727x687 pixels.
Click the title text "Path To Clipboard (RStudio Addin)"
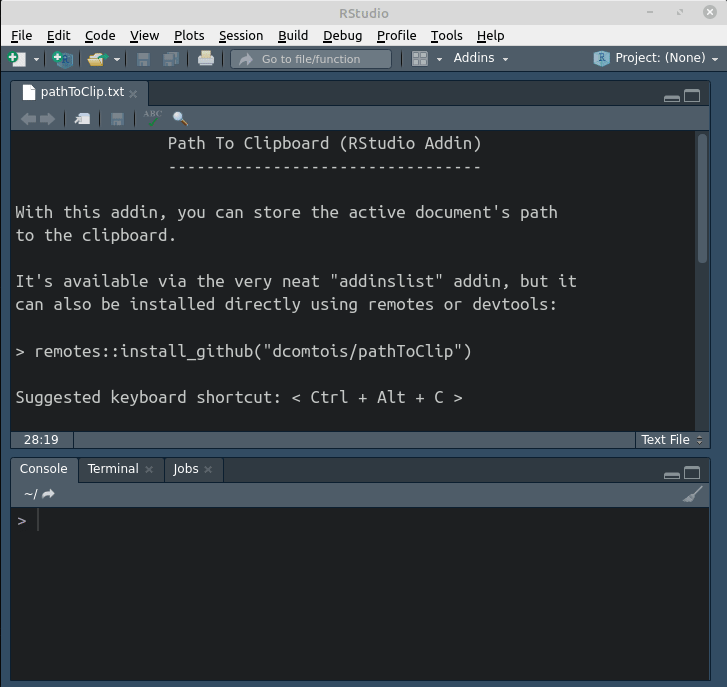click(x=324, y=143)
